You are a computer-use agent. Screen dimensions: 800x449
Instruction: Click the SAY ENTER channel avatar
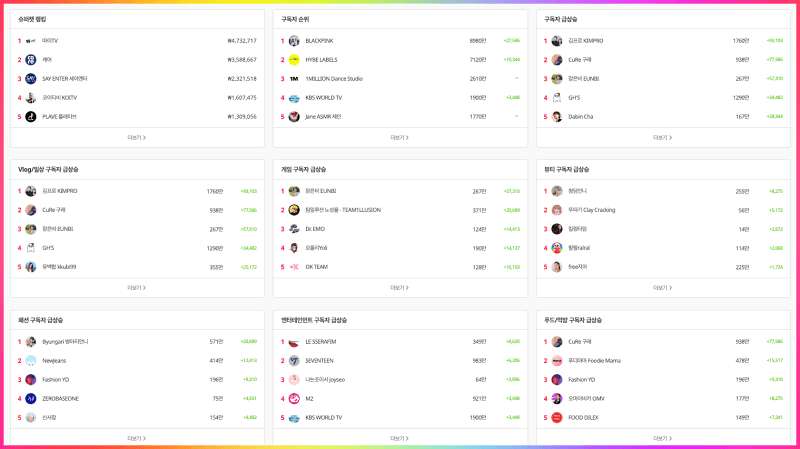coord(31,79)
